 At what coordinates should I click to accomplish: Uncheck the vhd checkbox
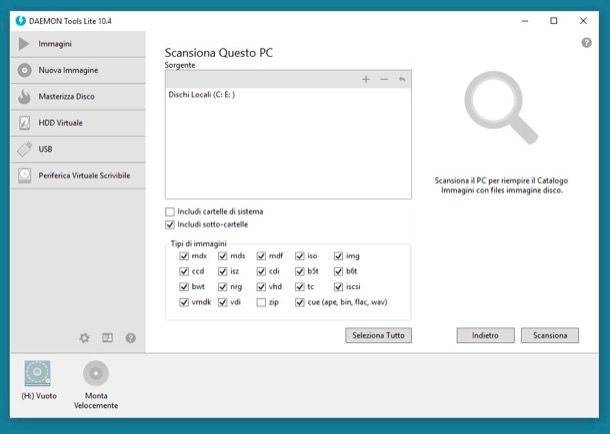[261, 287]
